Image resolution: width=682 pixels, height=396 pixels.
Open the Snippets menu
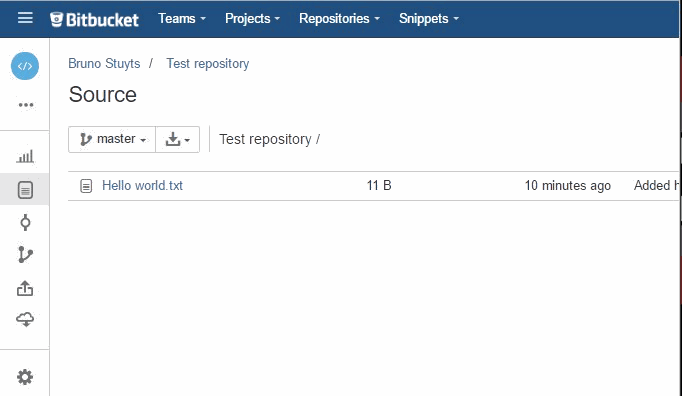429,19
